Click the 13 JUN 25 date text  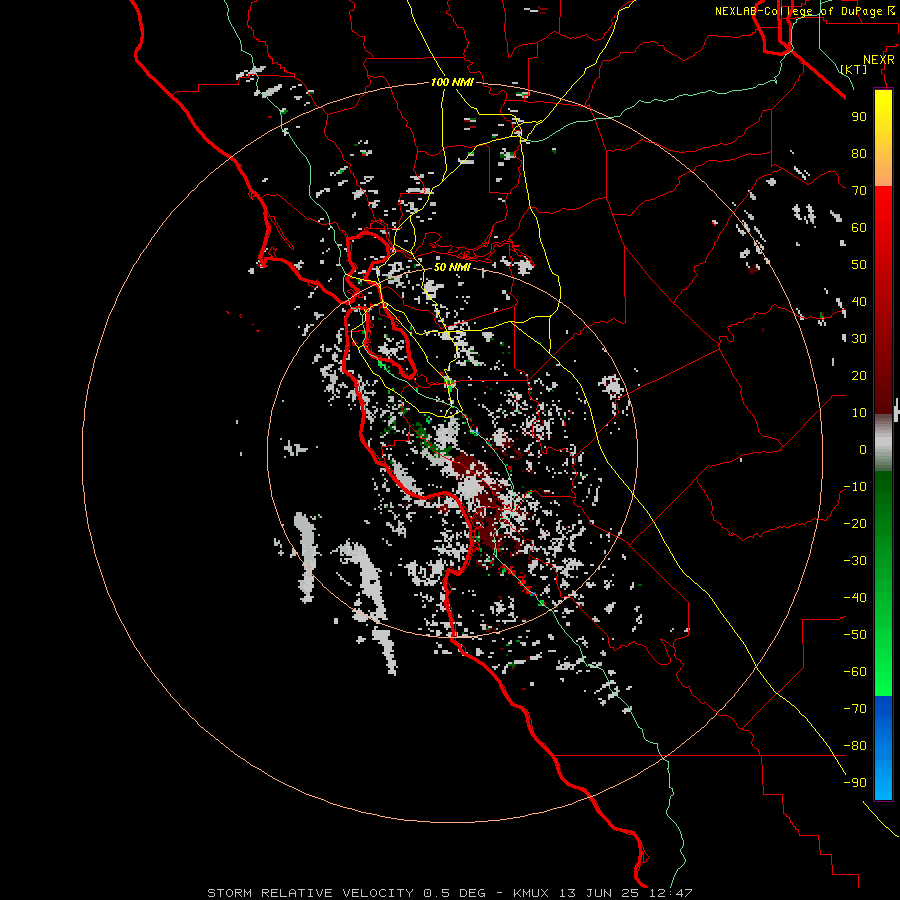pyautogui.click(x=599, y=893)
